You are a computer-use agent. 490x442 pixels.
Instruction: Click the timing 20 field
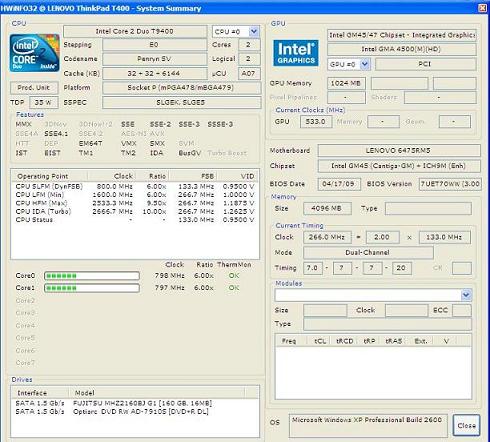pyautogui.click(x=401, y=268)
